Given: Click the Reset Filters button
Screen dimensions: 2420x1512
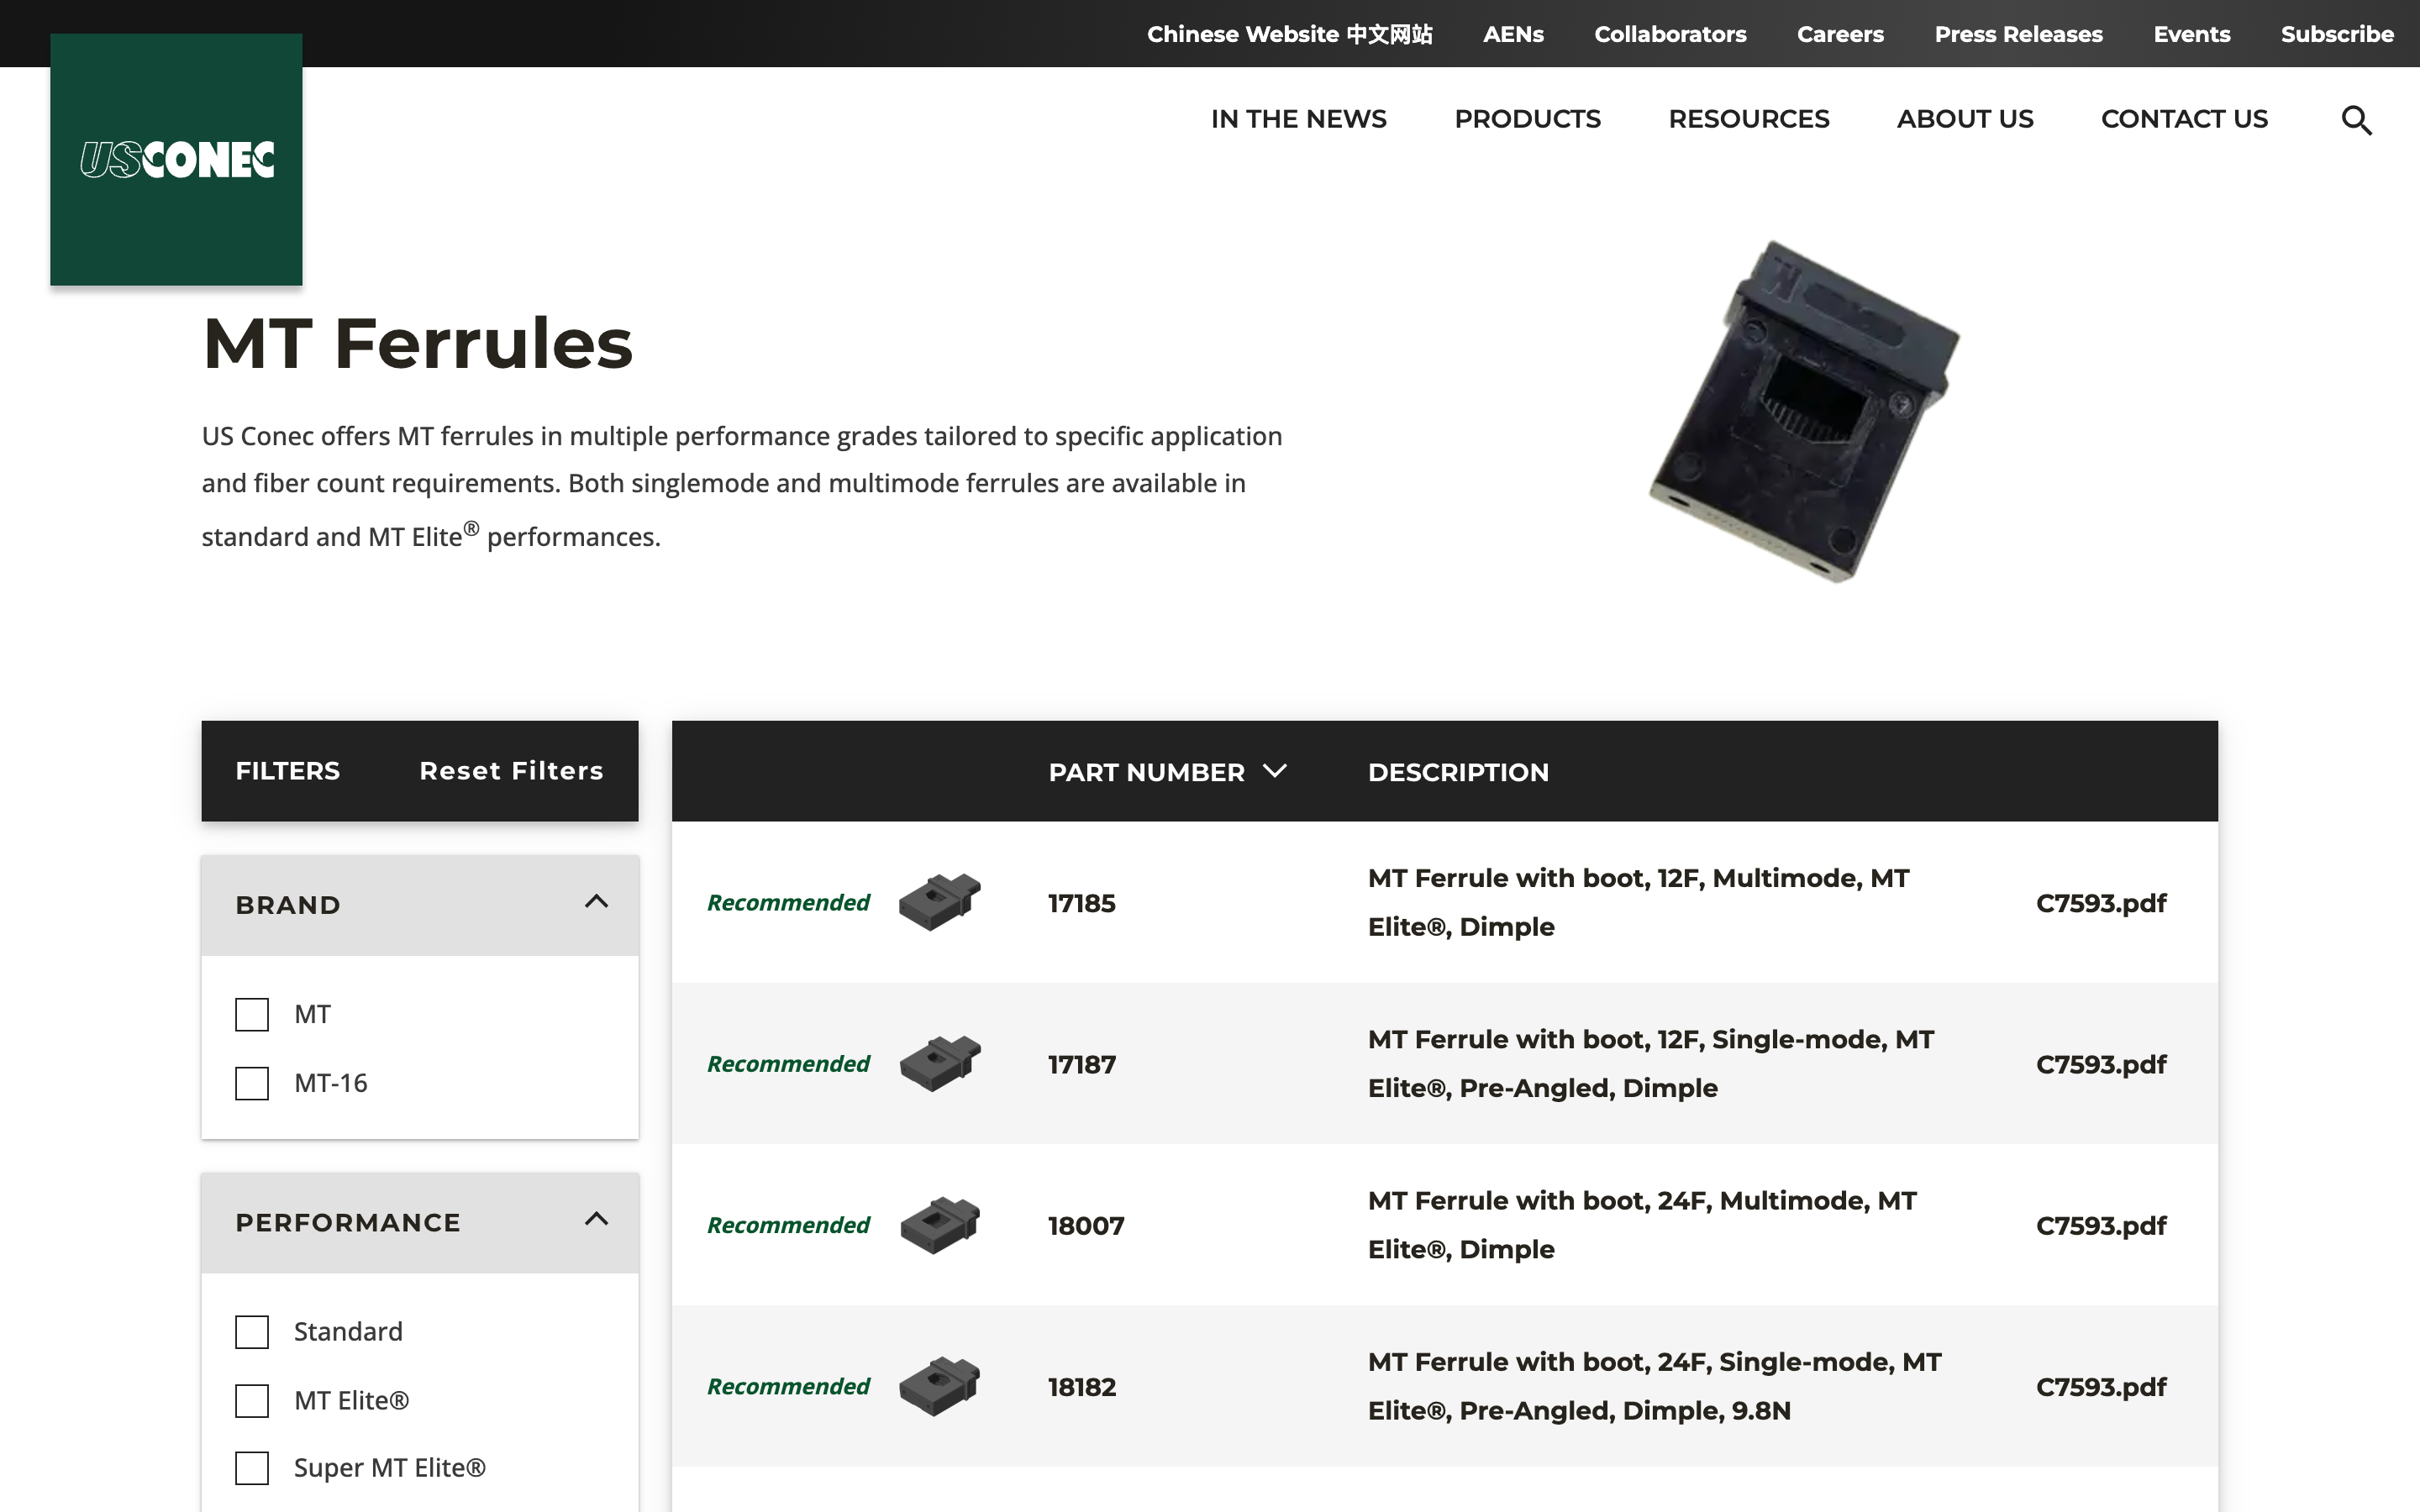Looking at the screenshot, I should [511, 771].
